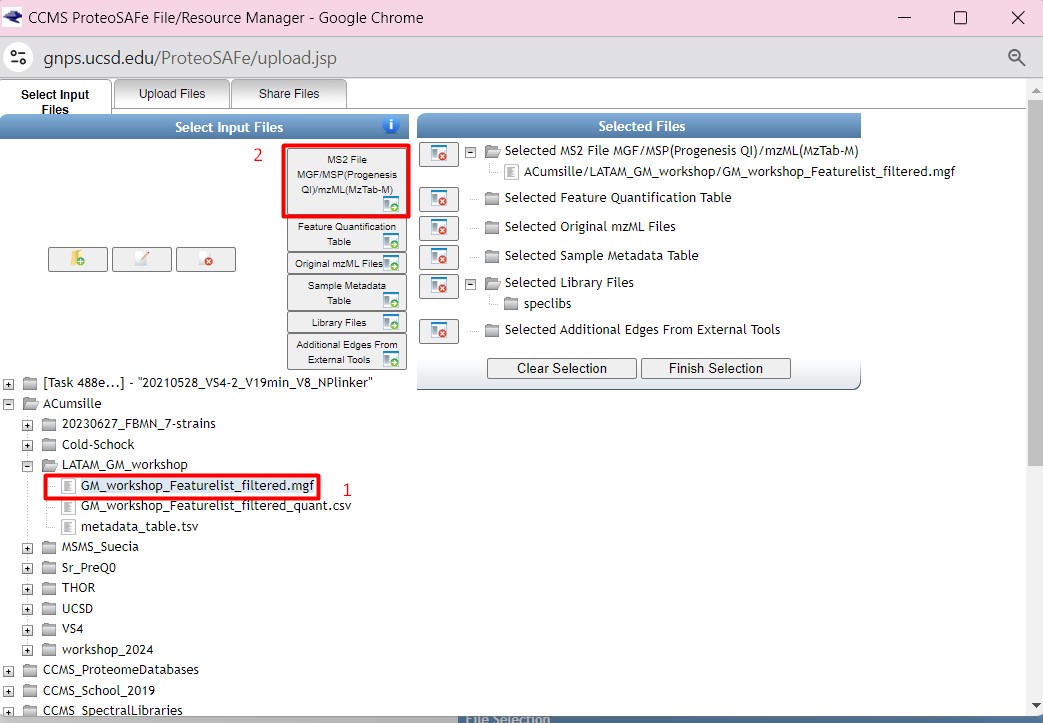Open the browser zoom magnifier icon
Viewport: 1043px width, 723px height.
coord(1017,58)
